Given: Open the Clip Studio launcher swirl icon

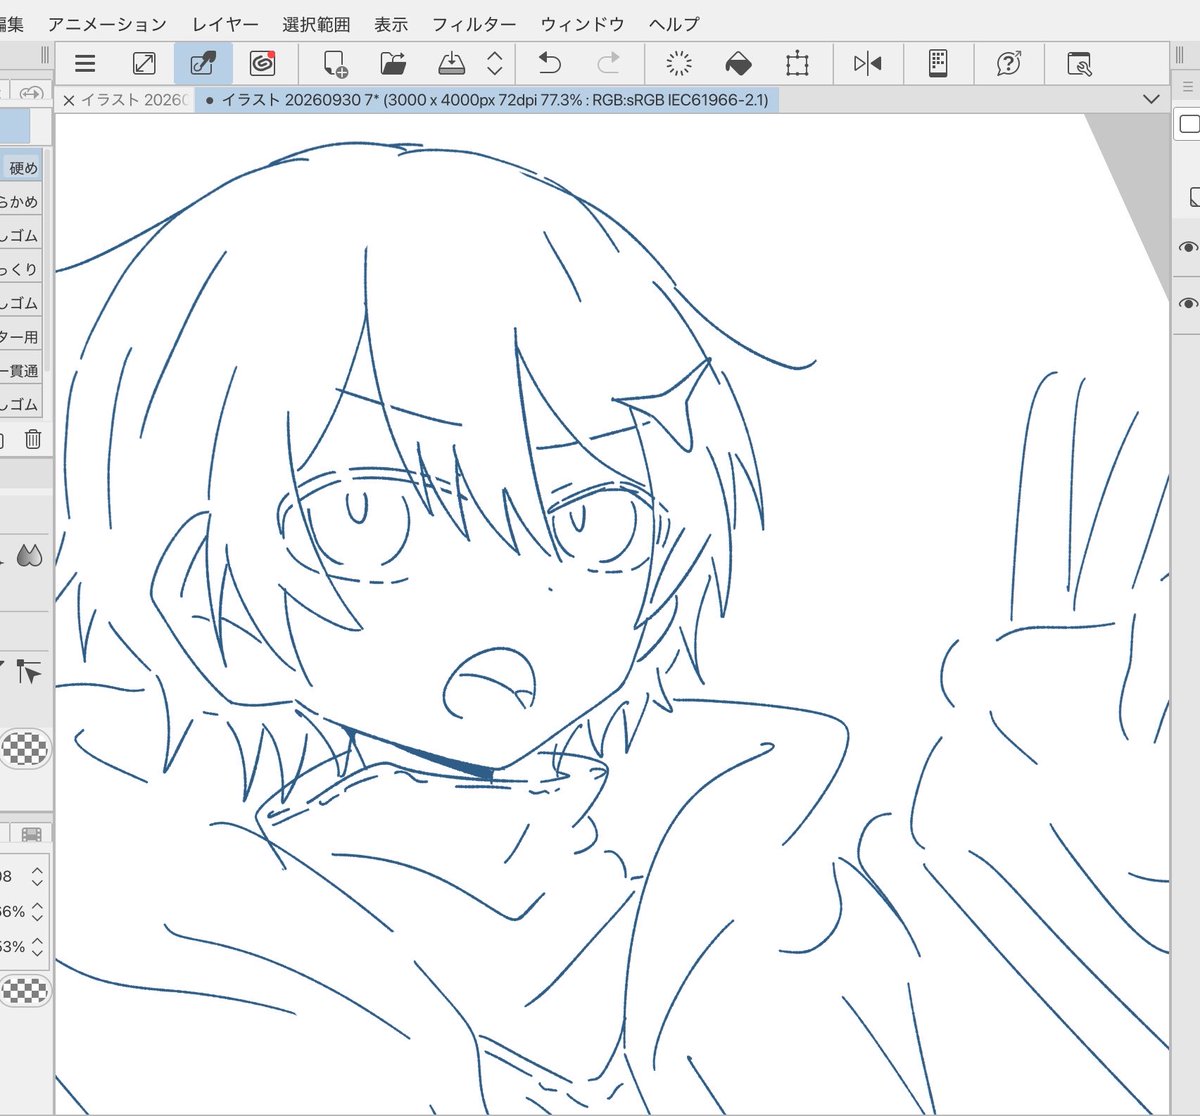Looking at the screenshot, I should [x=262, y=64].
